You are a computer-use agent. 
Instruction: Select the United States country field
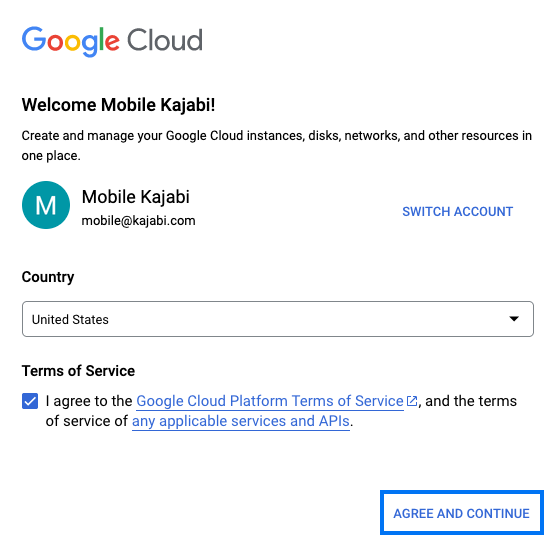[x=278, y=319]
